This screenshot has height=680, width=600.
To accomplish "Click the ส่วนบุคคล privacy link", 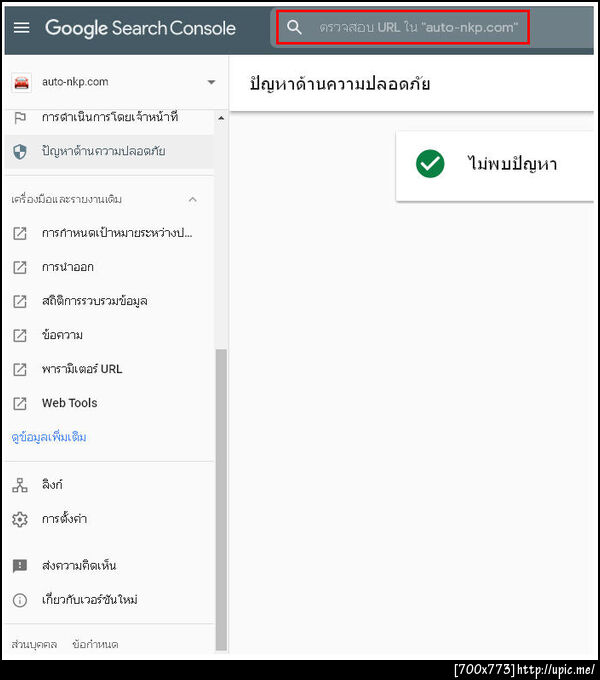I will coord(34,644).
